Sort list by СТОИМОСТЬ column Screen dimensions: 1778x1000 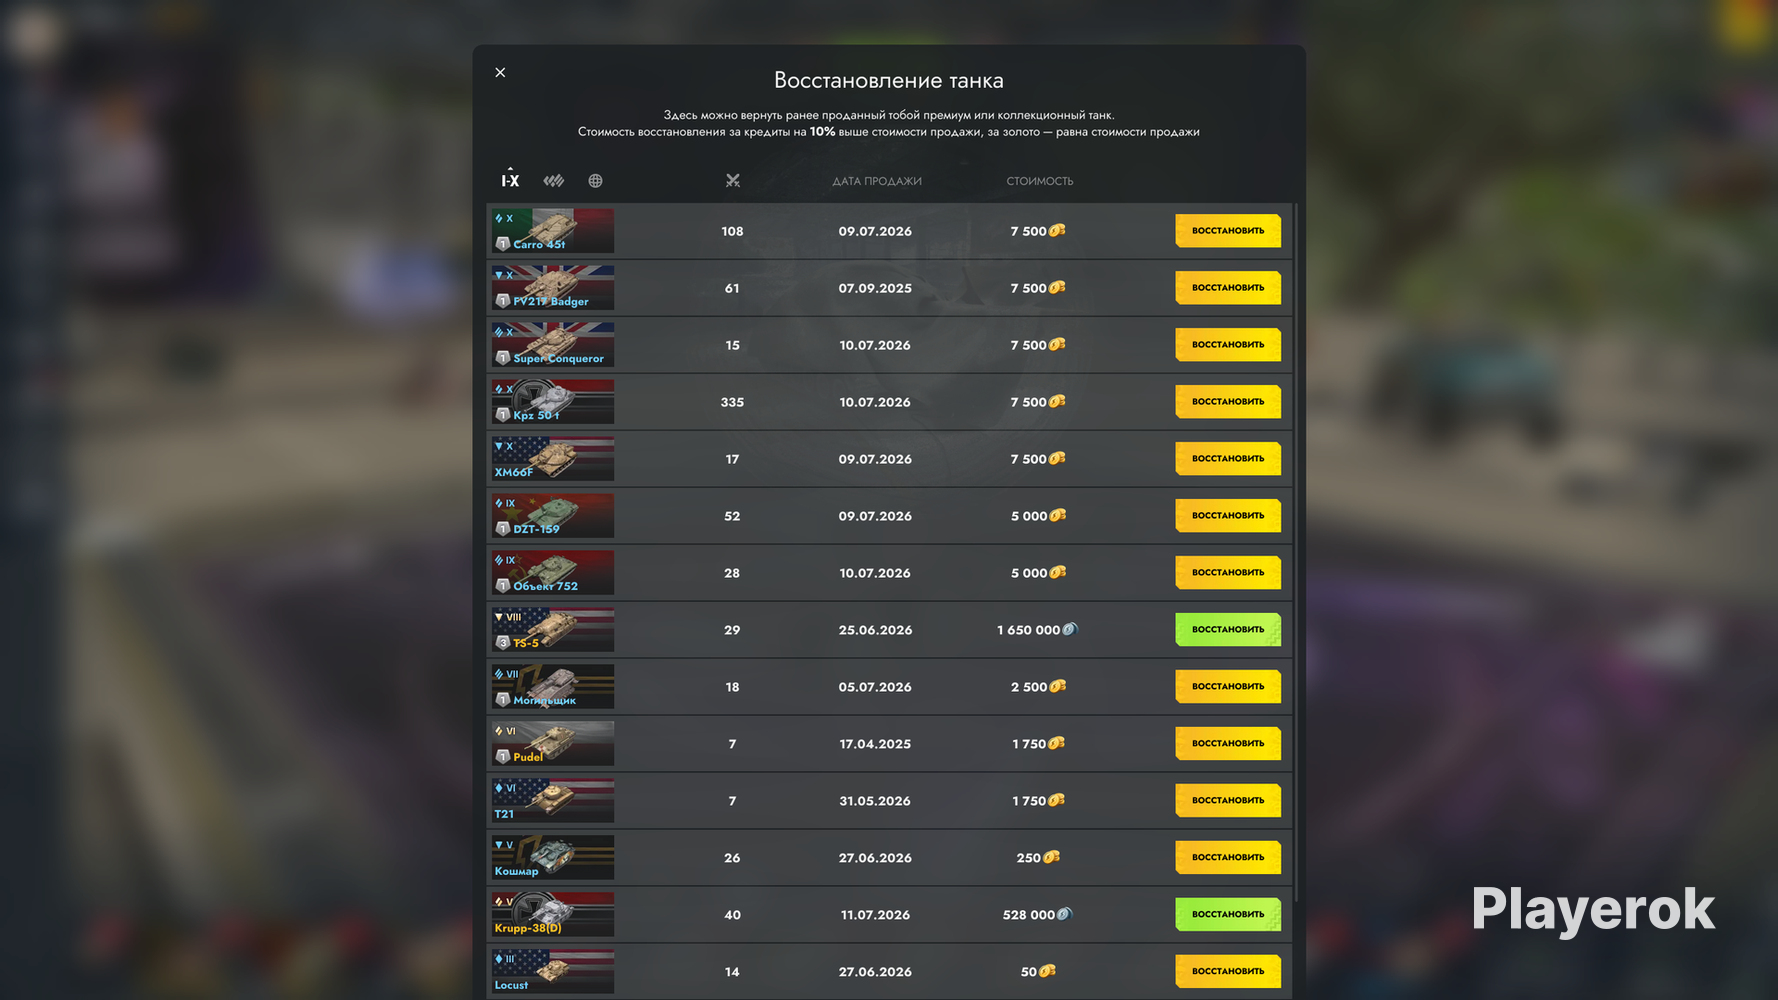[1039, 181]
